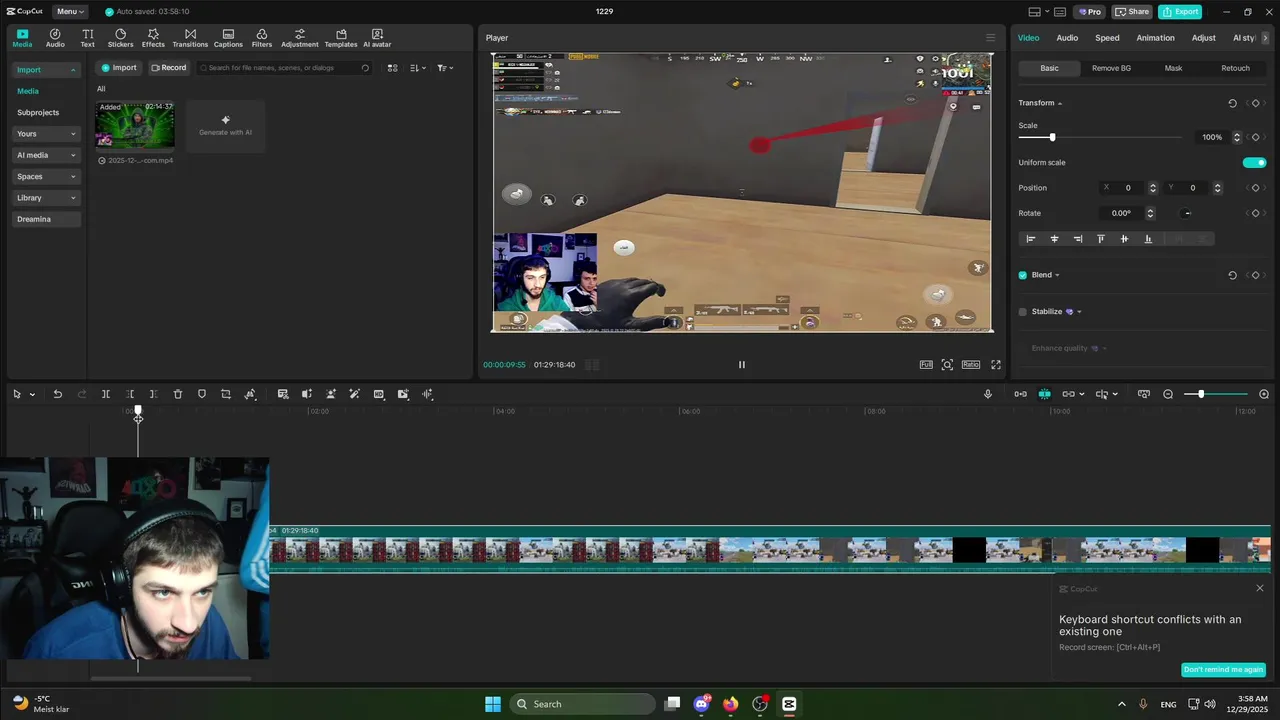Open the Text tool
Viewport: 1280px width, 720px height.
point(88,38)
